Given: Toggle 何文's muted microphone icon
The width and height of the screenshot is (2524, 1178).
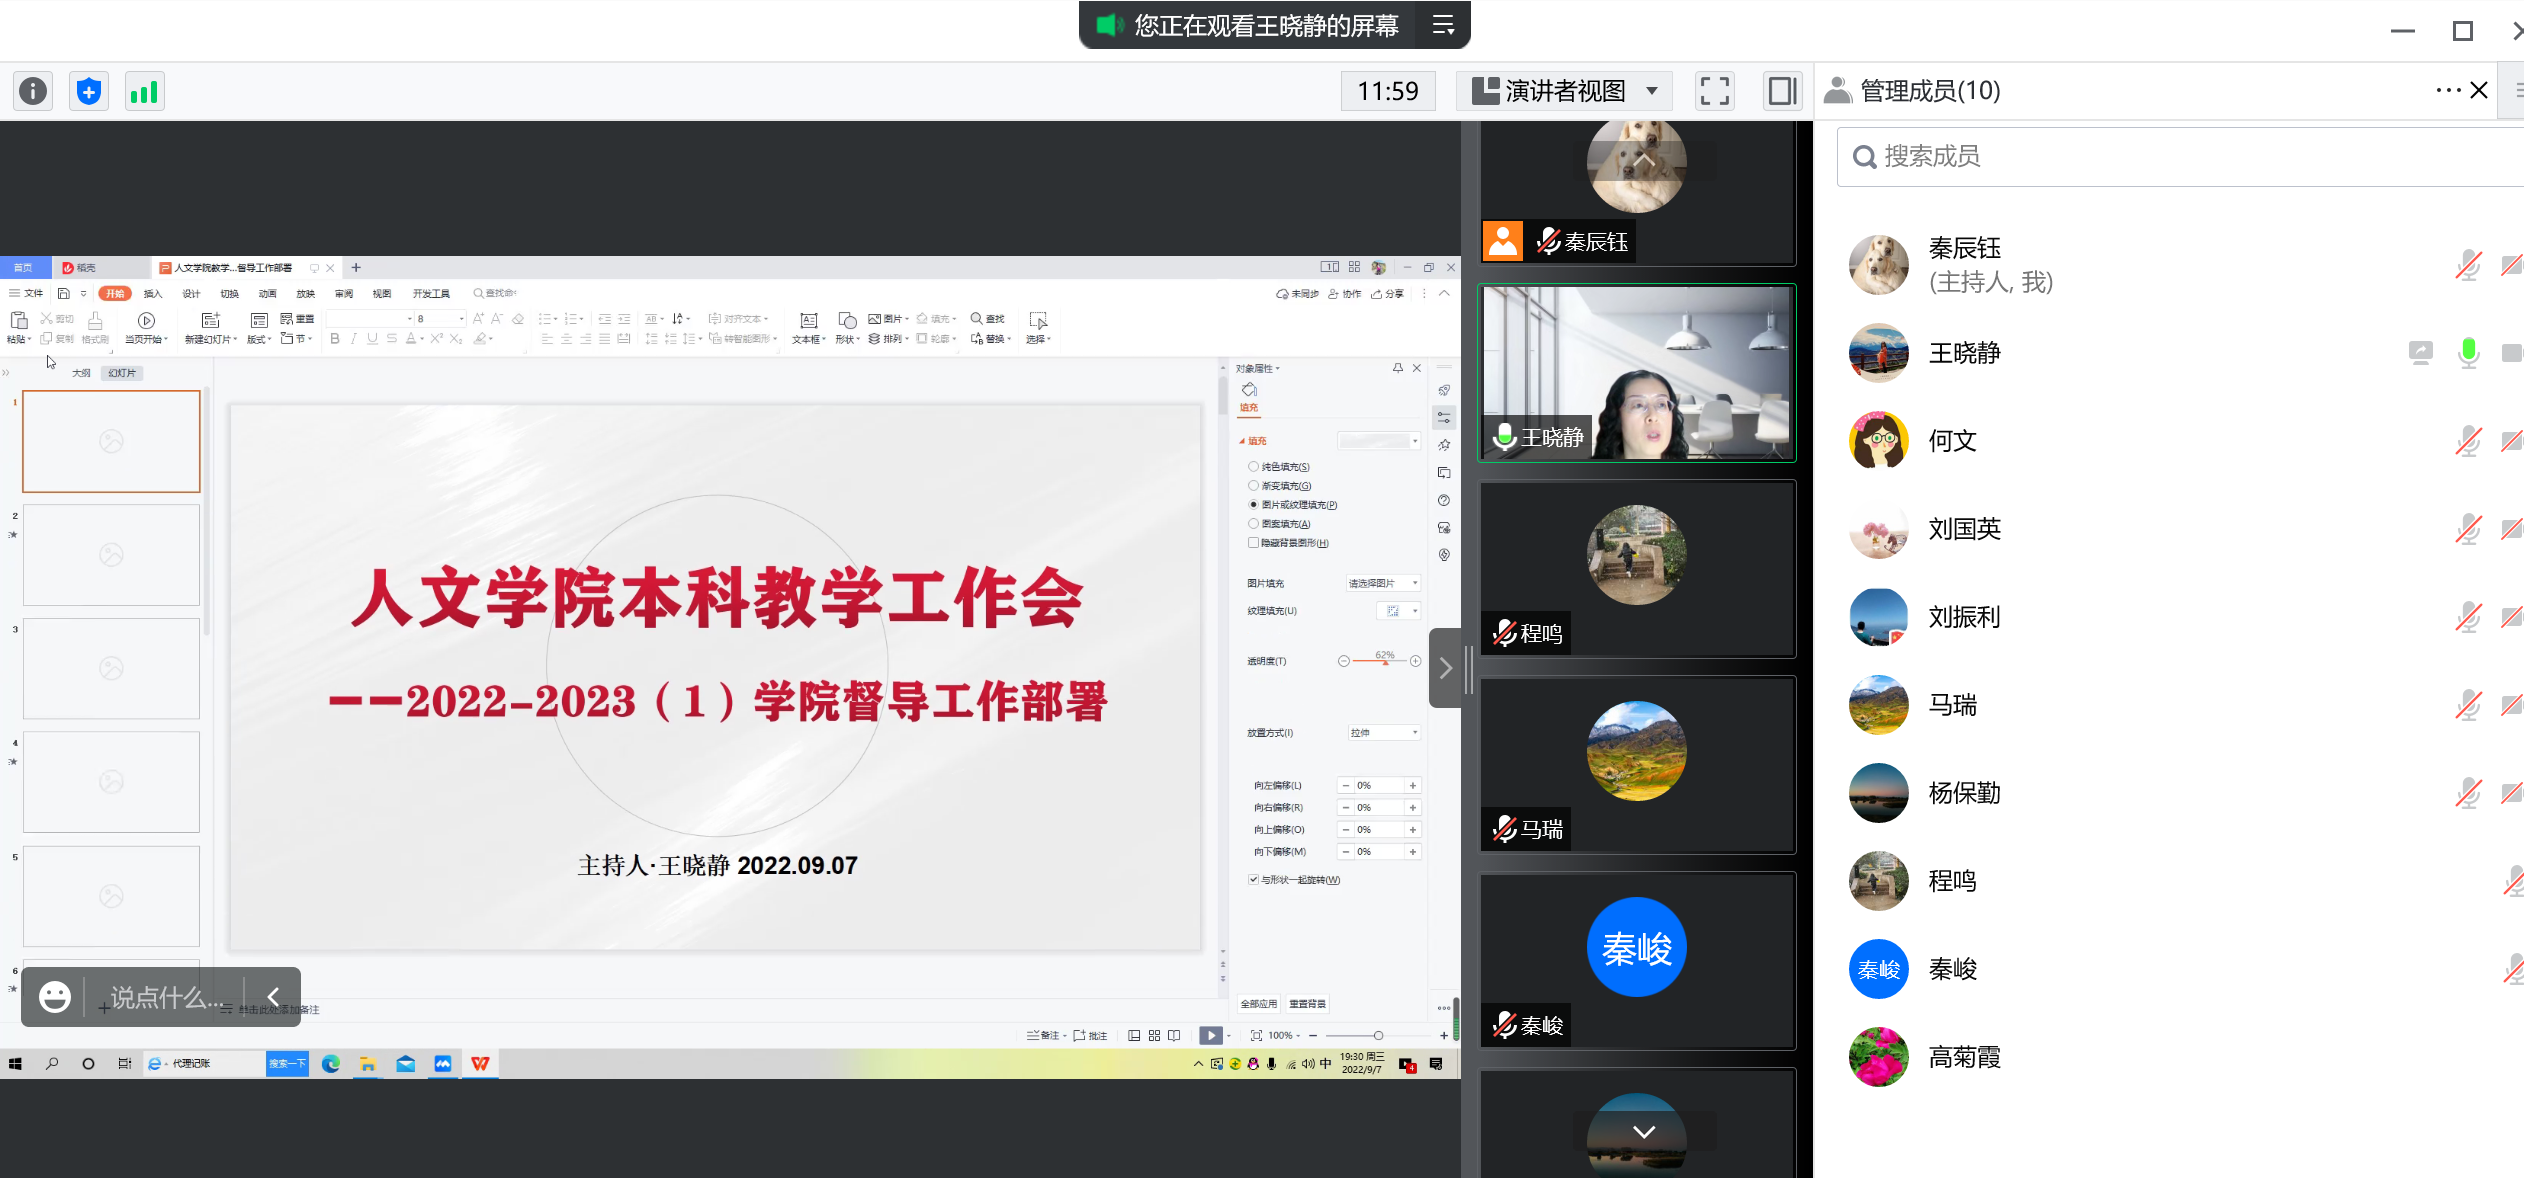Looking at the screenshot, I should pos(2468,441).
